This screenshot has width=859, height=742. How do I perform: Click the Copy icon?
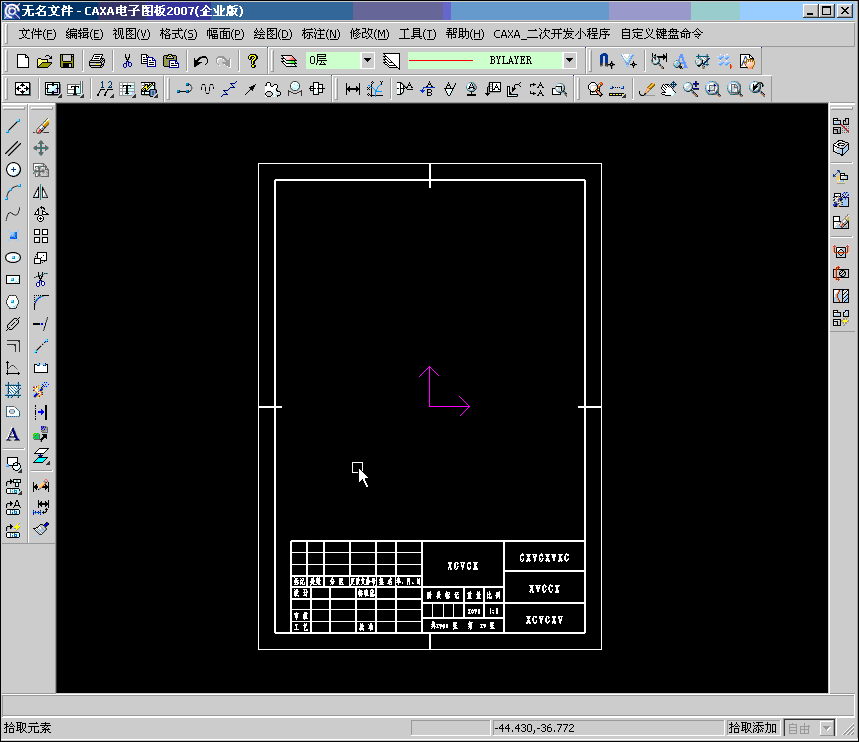coord(148,61)
